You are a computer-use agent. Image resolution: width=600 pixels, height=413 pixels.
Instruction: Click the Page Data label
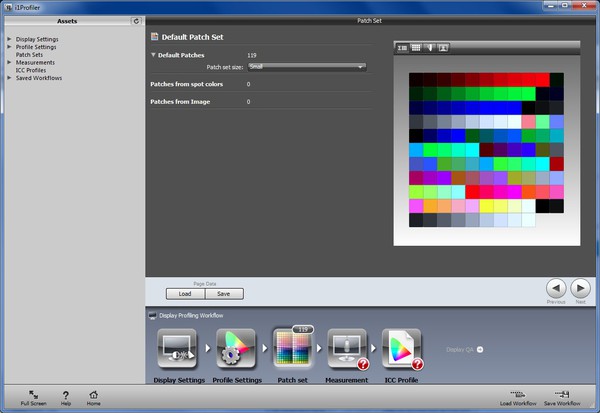[205, 284]
